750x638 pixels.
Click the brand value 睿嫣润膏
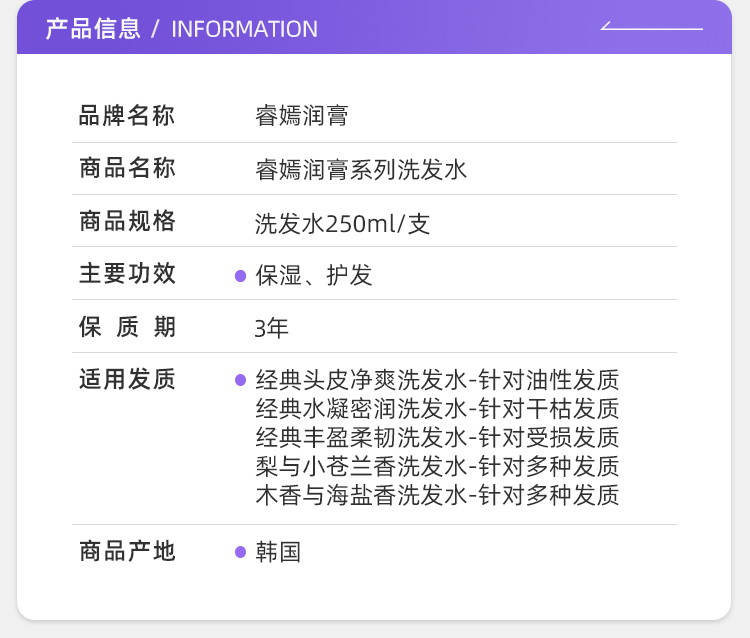click(x=302, y=117)
